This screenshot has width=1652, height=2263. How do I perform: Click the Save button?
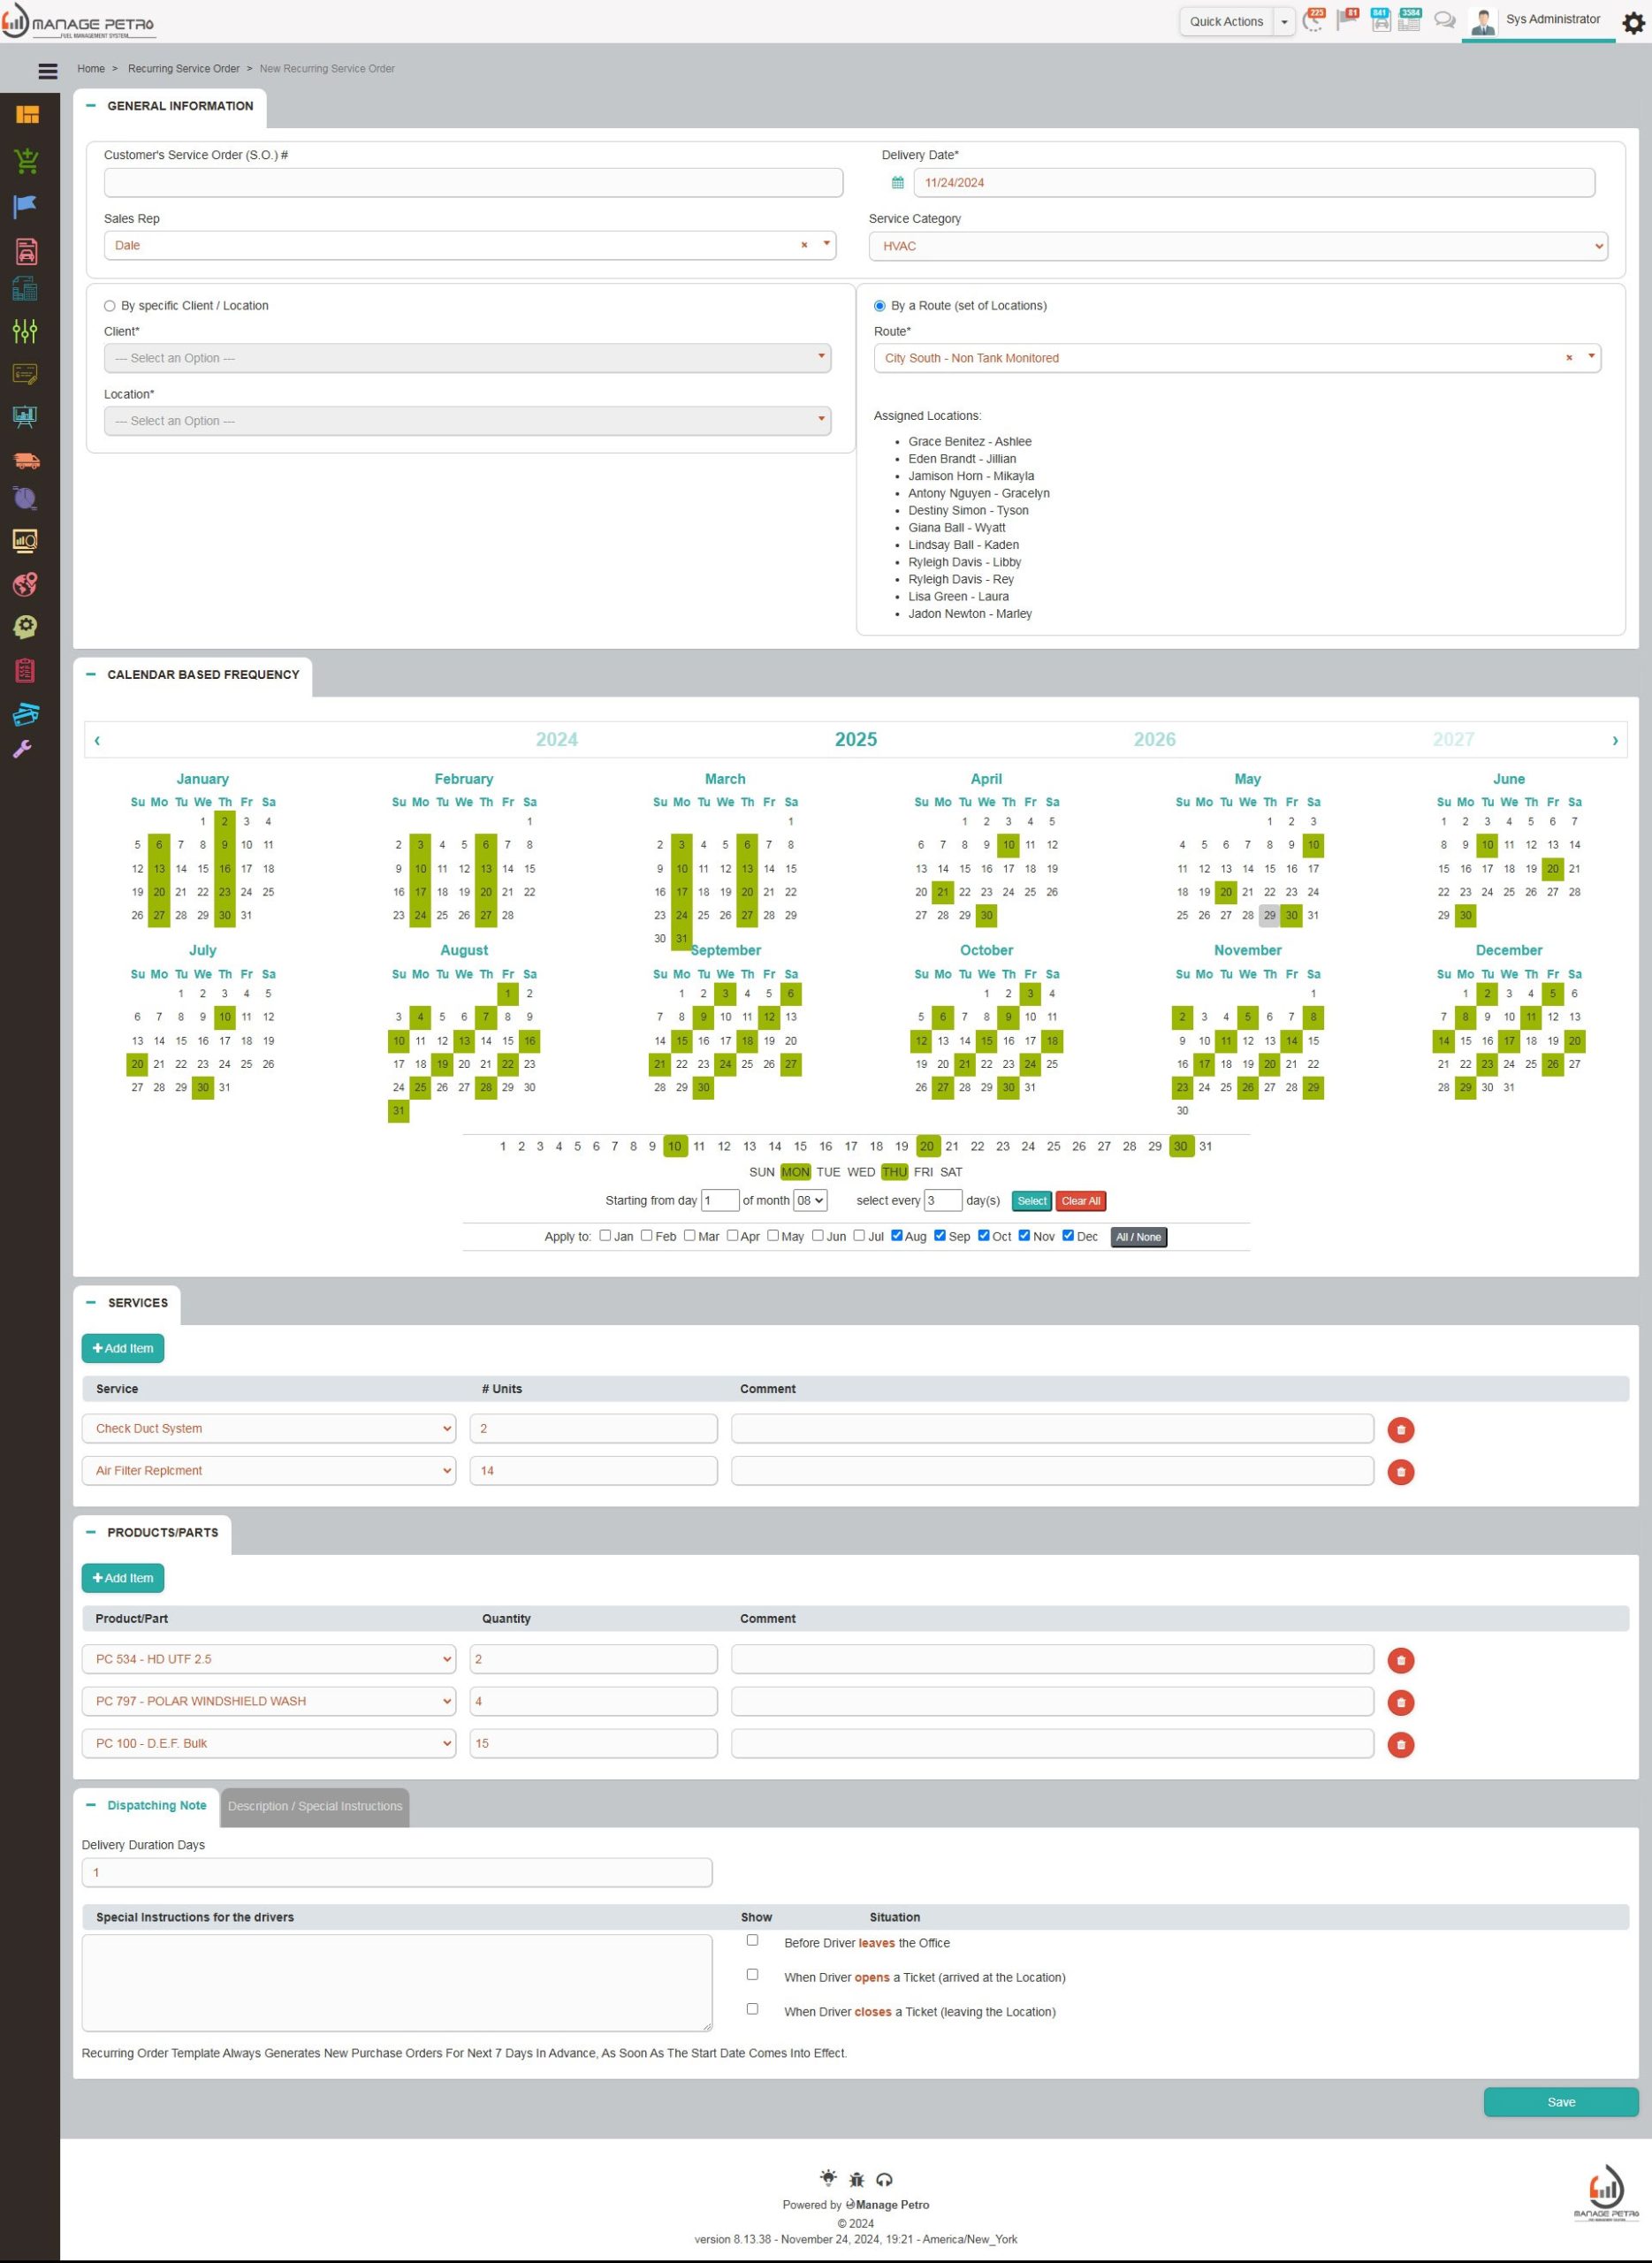tap(1560, 2102)
